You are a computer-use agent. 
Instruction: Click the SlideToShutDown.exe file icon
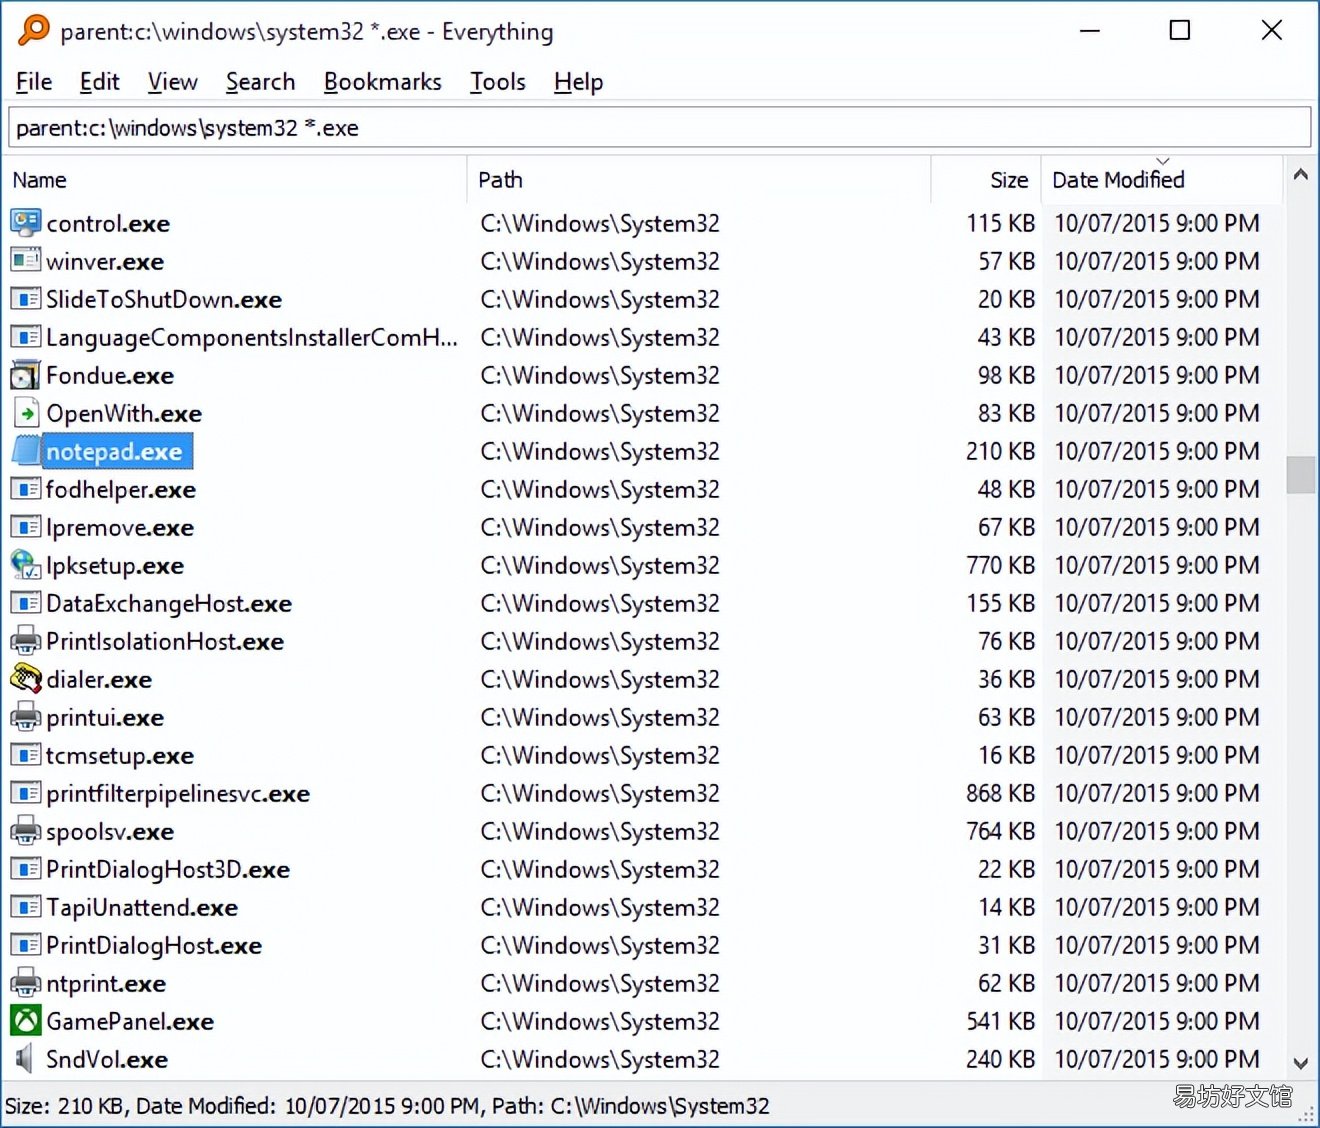coord(25,299)
